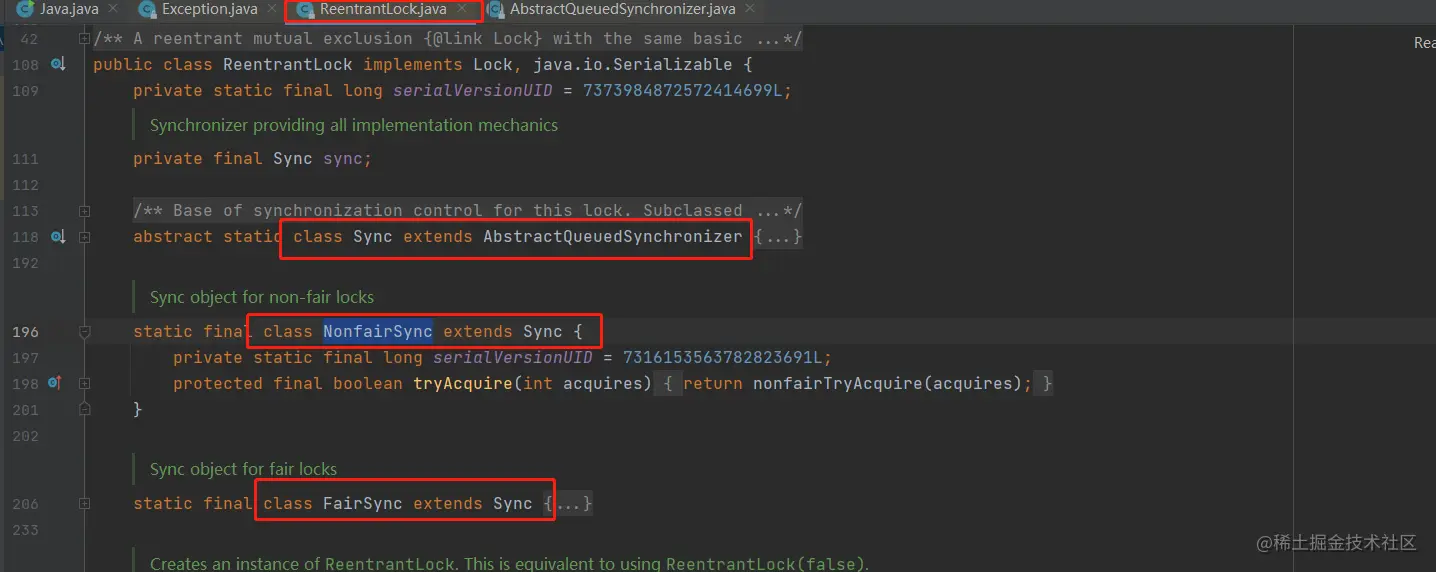Click the ReentrantLock class name on line 108
This screenshot has height=572, width=1436.
[288, 65]
